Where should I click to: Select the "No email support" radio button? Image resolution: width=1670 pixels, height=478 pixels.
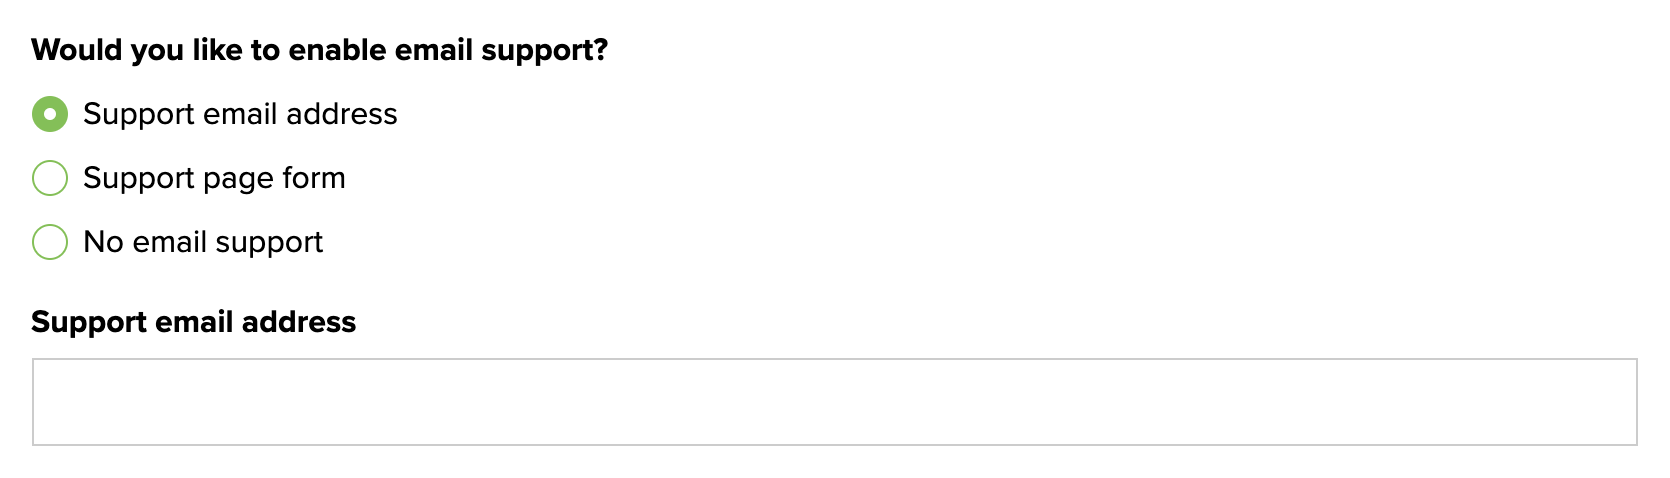click(50, 242)
